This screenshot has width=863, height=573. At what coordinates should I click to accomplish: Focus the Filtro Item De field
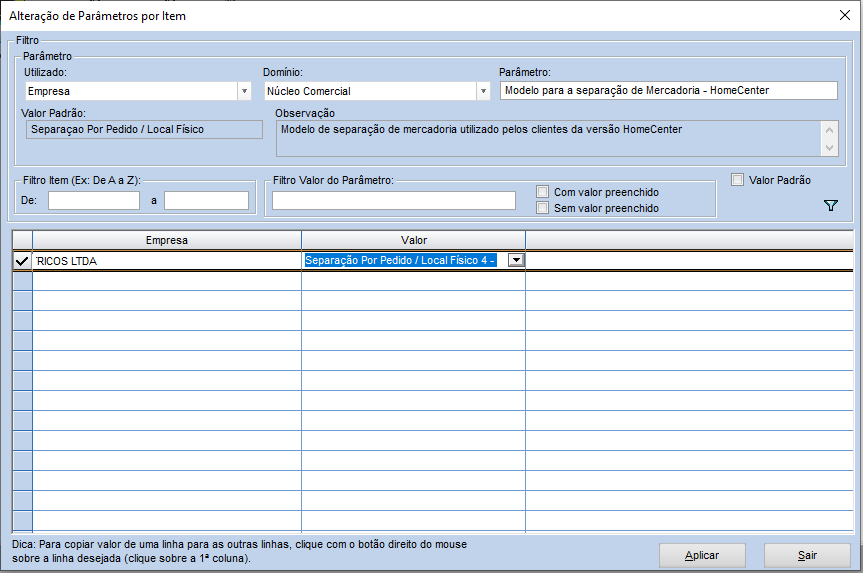click(x=94, y=200)
